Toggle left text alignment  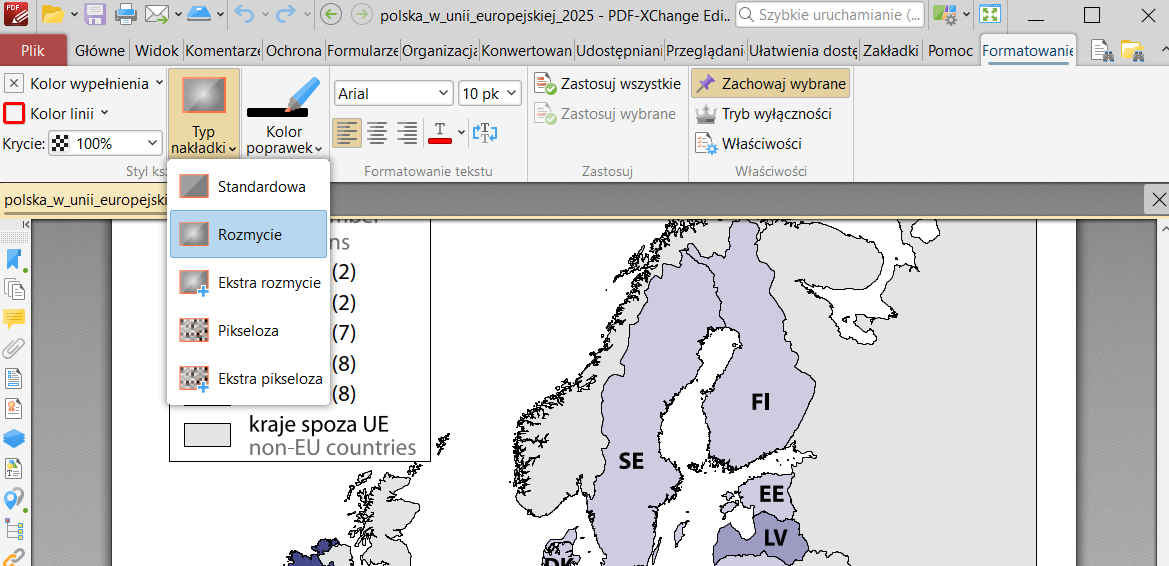(346, 132)
